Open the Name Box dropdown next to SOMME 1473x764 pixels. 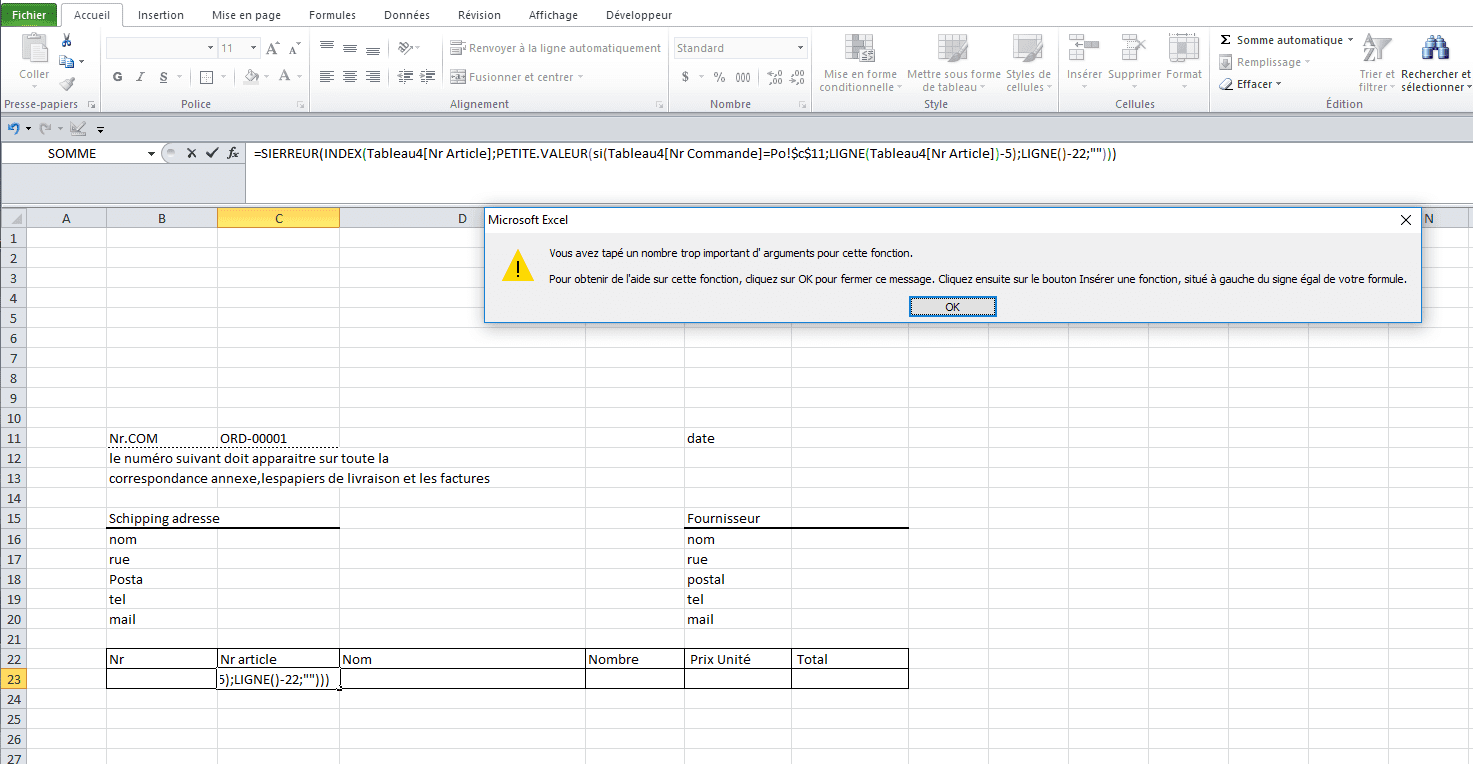151,154
